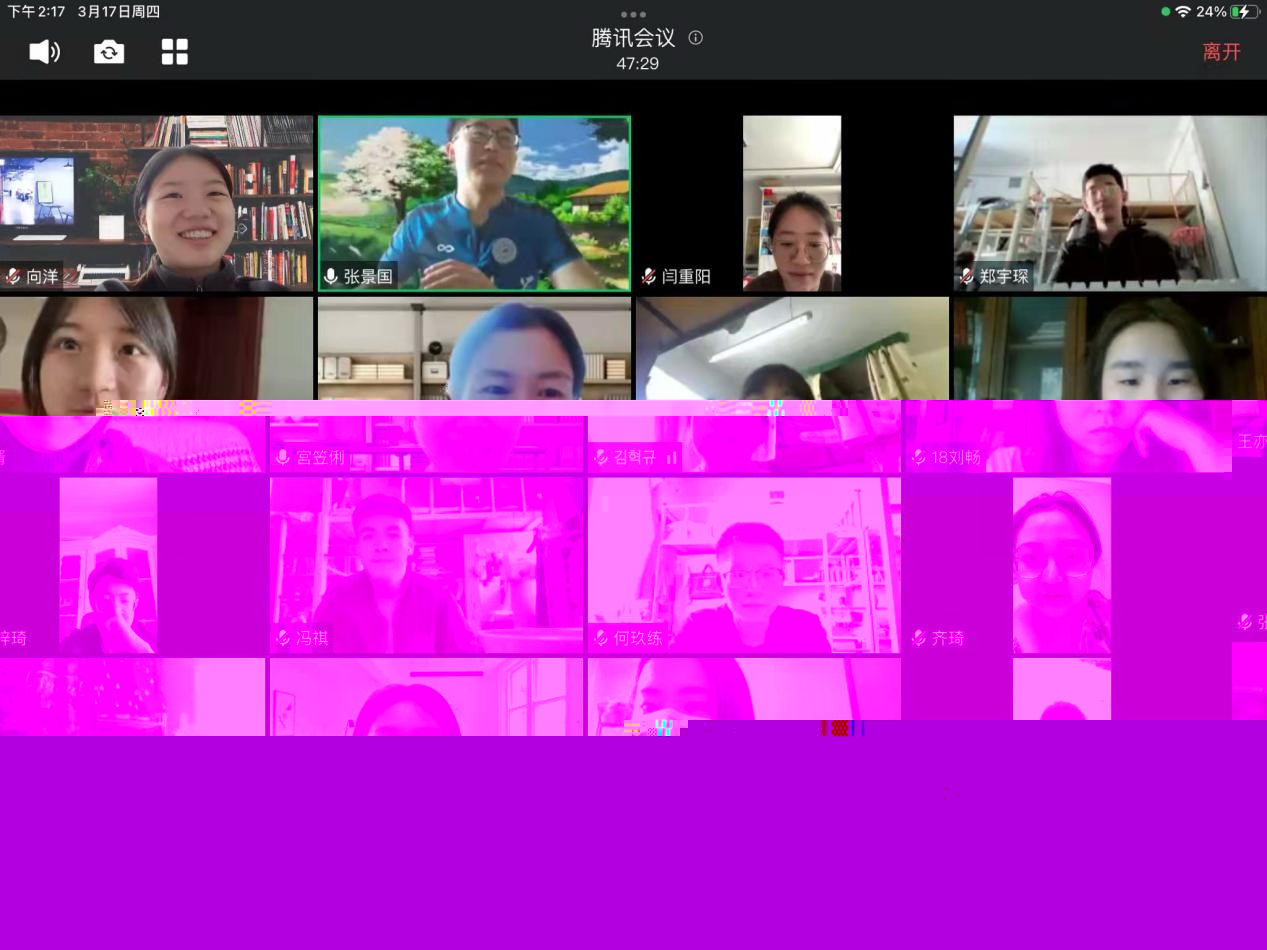The width and height of the screenshot is (1267, 950).
Task: Click the mic icon beside 何玖练
Action: click(x=601, y=638)
